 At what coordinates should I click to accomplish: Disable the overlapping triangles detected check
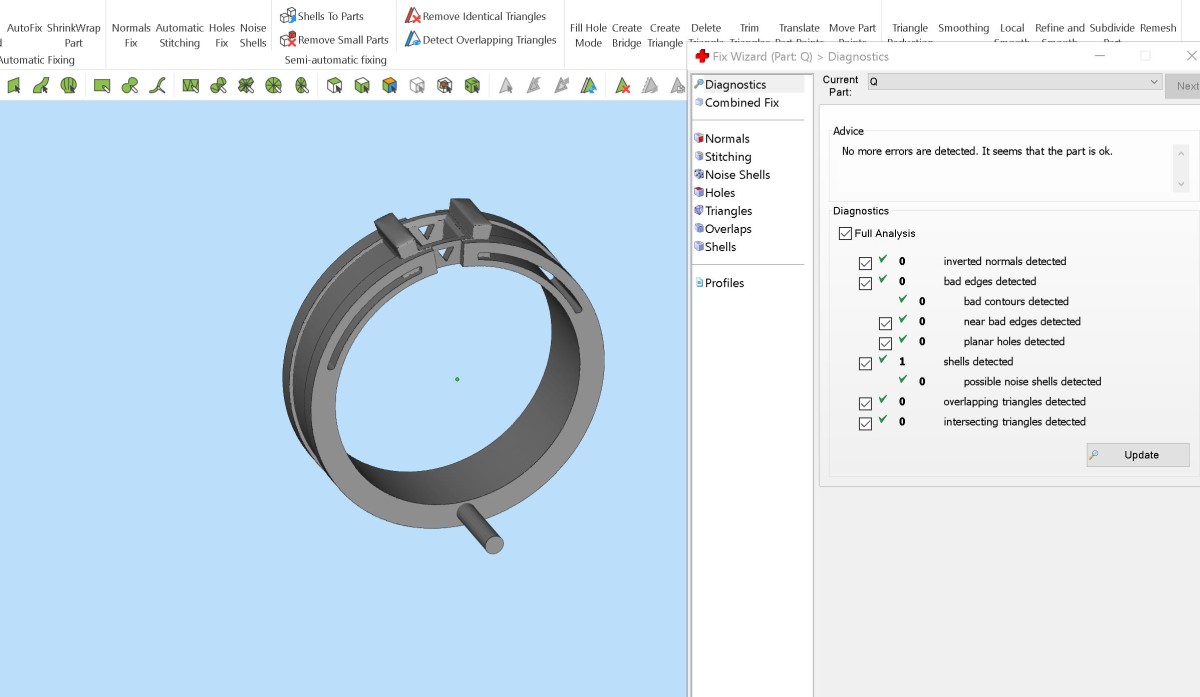click(865, 403)
